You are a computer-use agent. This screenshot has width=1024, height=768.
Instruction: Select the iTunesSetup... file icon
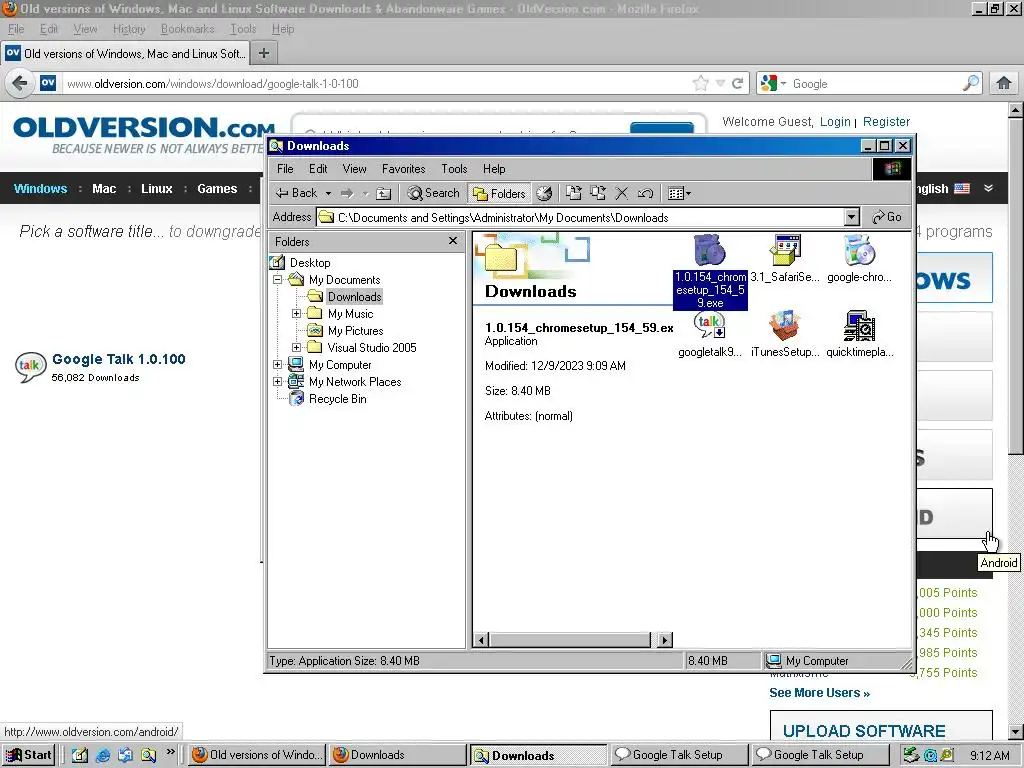click(x=784, y=326)
